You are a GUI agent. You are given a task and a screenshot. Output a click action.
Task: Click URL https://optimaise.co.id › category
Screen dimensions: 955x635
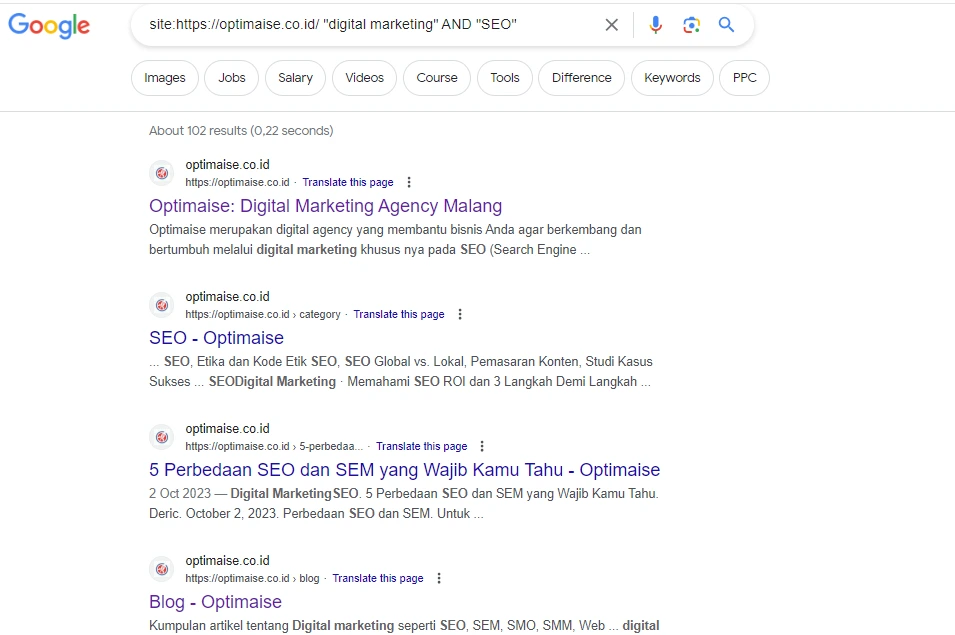263,314
